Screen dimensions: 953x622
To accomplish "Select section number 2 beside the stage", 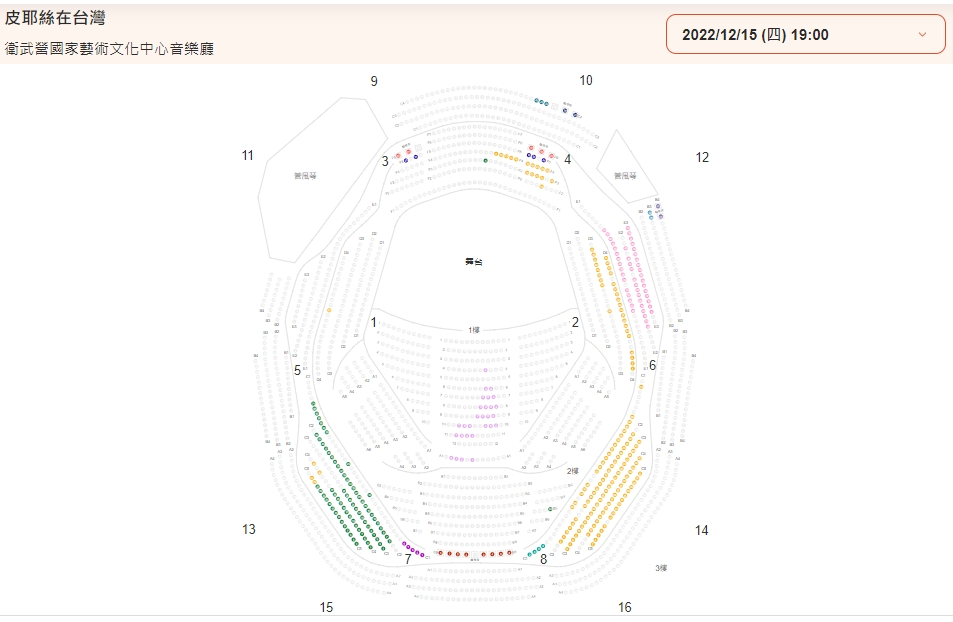I will point(575,322).
